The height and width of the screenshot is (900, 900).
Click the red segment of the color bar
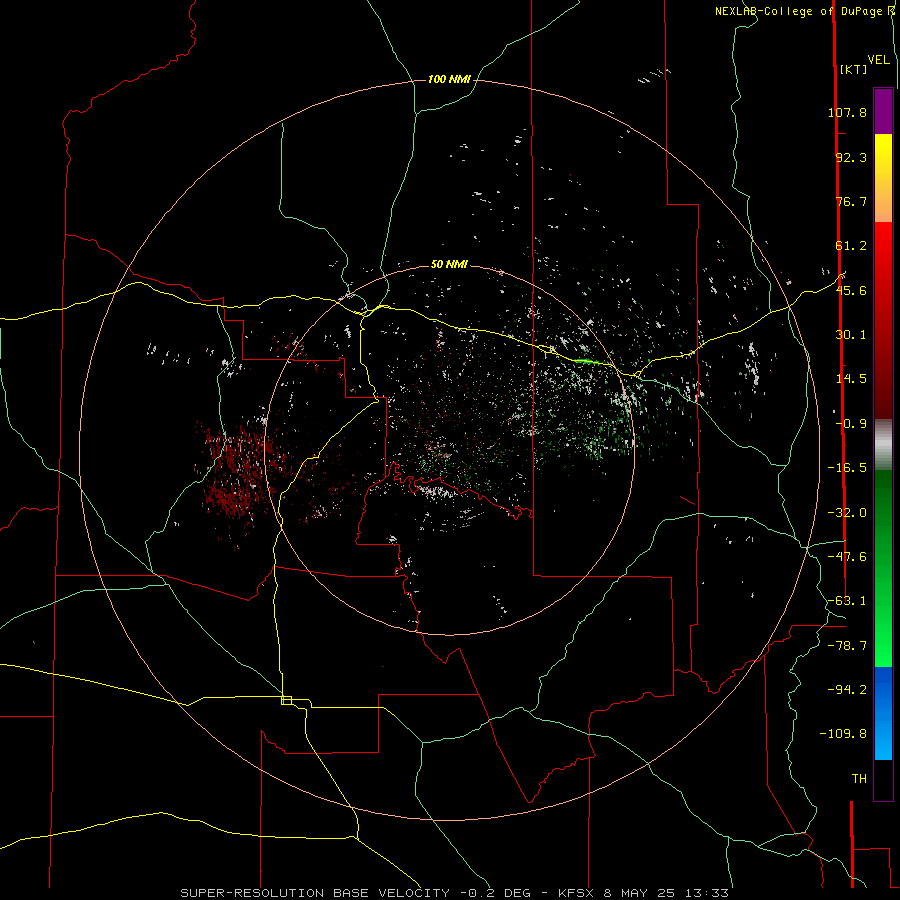[x=883, y=320]
